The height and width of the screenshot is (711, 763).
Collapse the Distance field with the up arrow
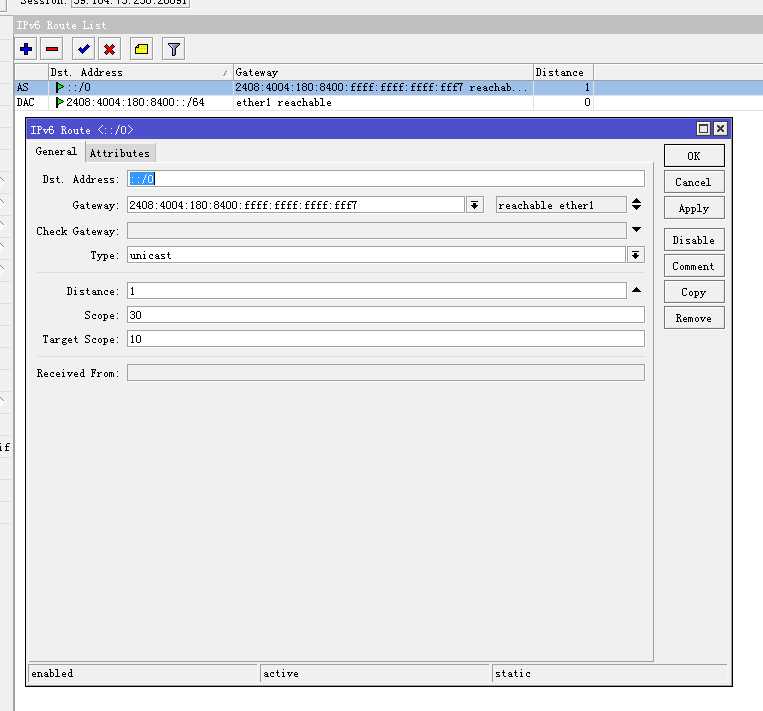tap(636, 290)
